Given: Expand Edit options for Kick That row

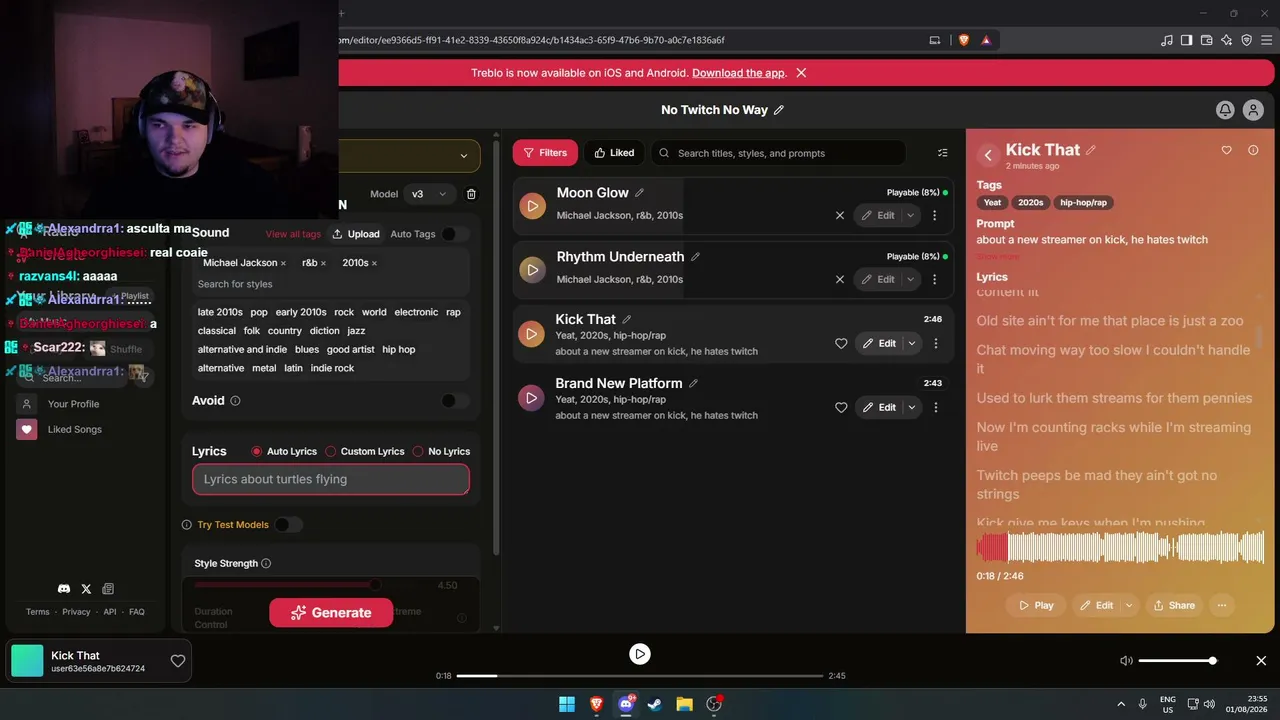Looking at the screenshot, I should point(912,343).
